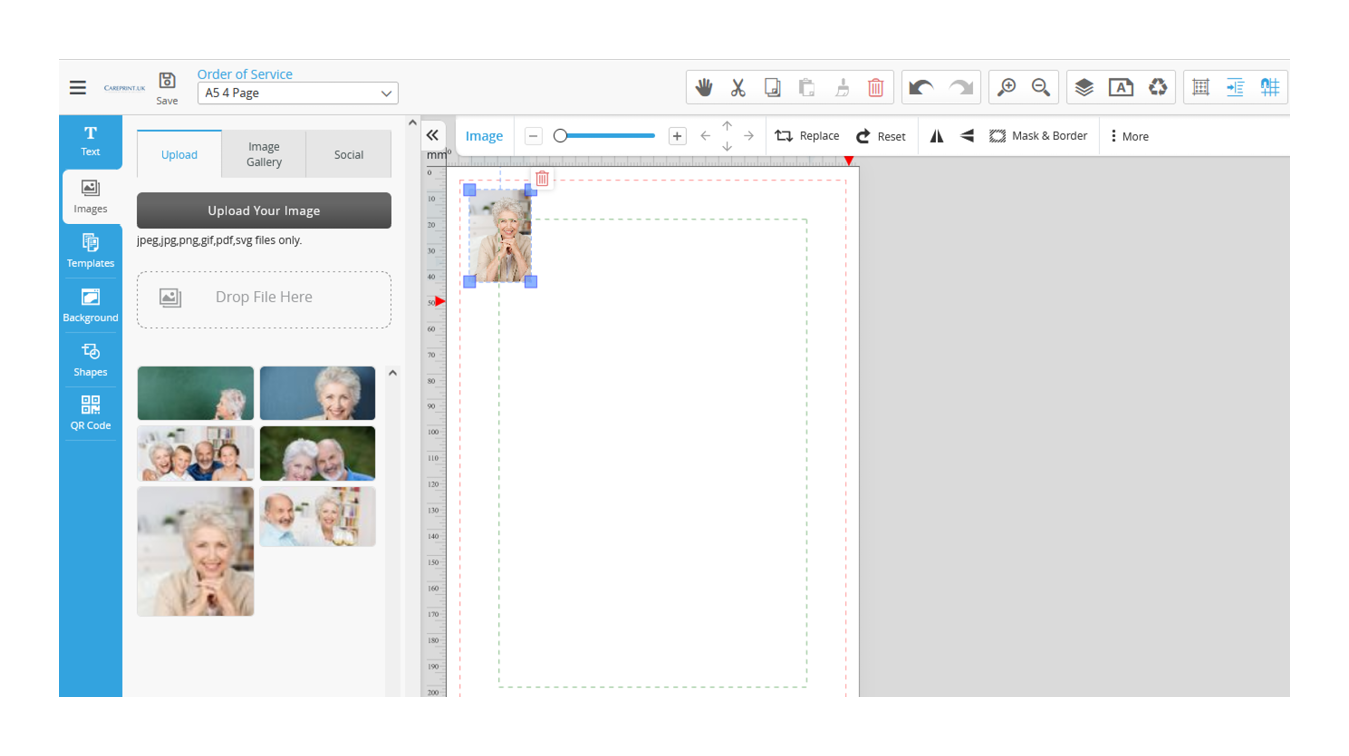Switch to the Image Gallery tab

tap(264, 154)
